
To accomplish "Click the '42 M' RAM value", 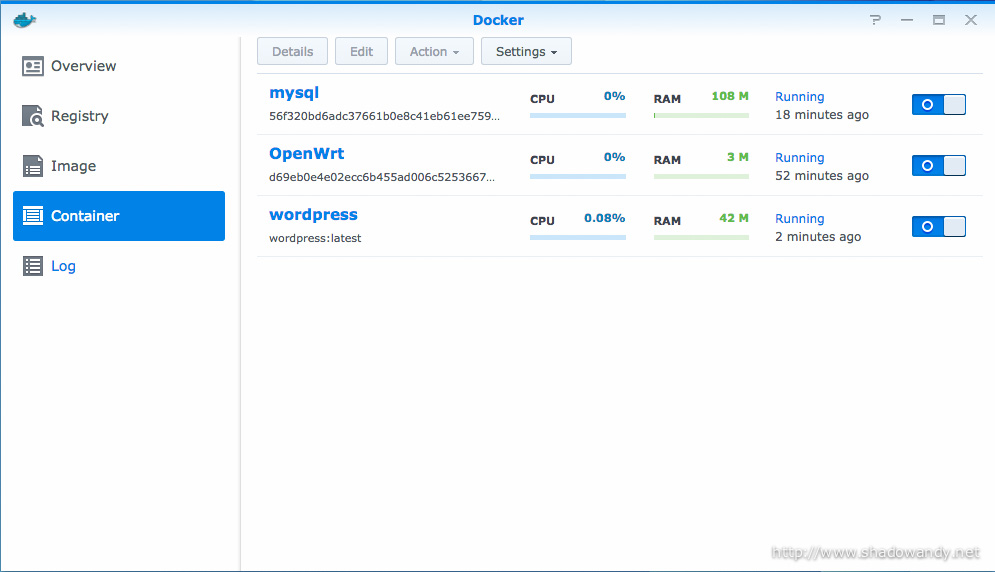I will tap(734, 218).
